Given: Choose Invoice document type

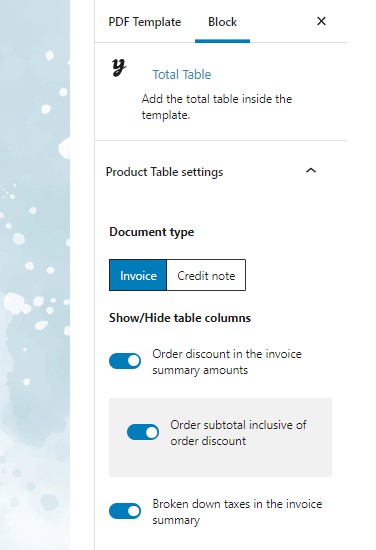Looking at the screenshot, I should [138, 275].
